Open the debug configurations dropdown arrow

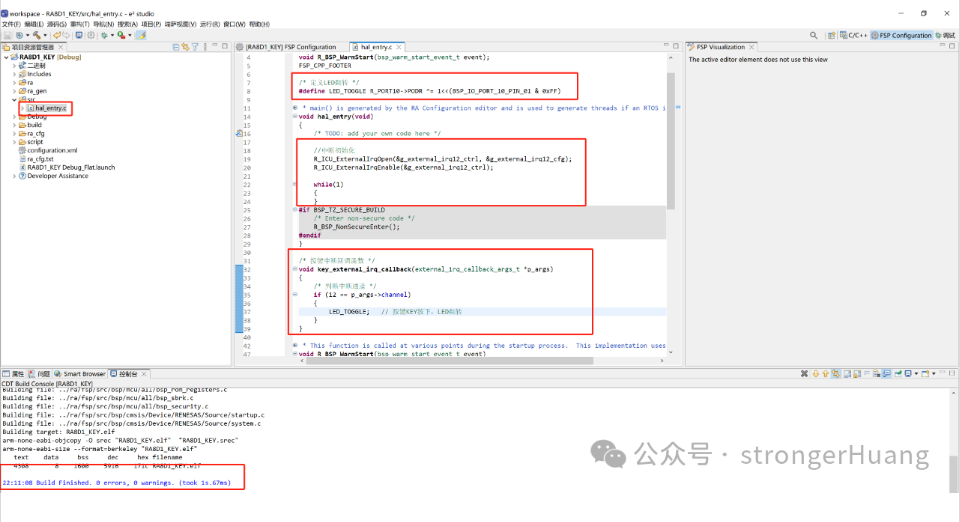click(113, 35)
